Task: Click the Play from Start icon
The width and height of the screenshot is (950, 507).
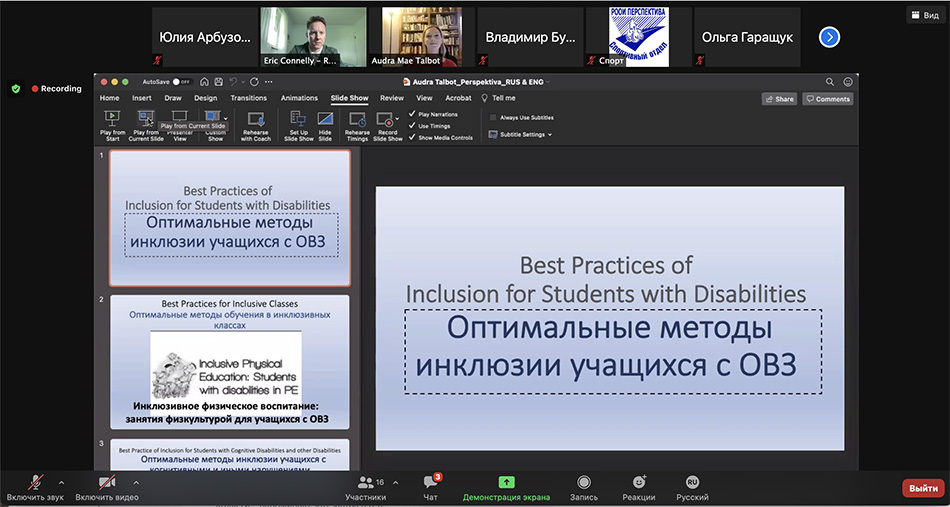Action: (113, 119)
